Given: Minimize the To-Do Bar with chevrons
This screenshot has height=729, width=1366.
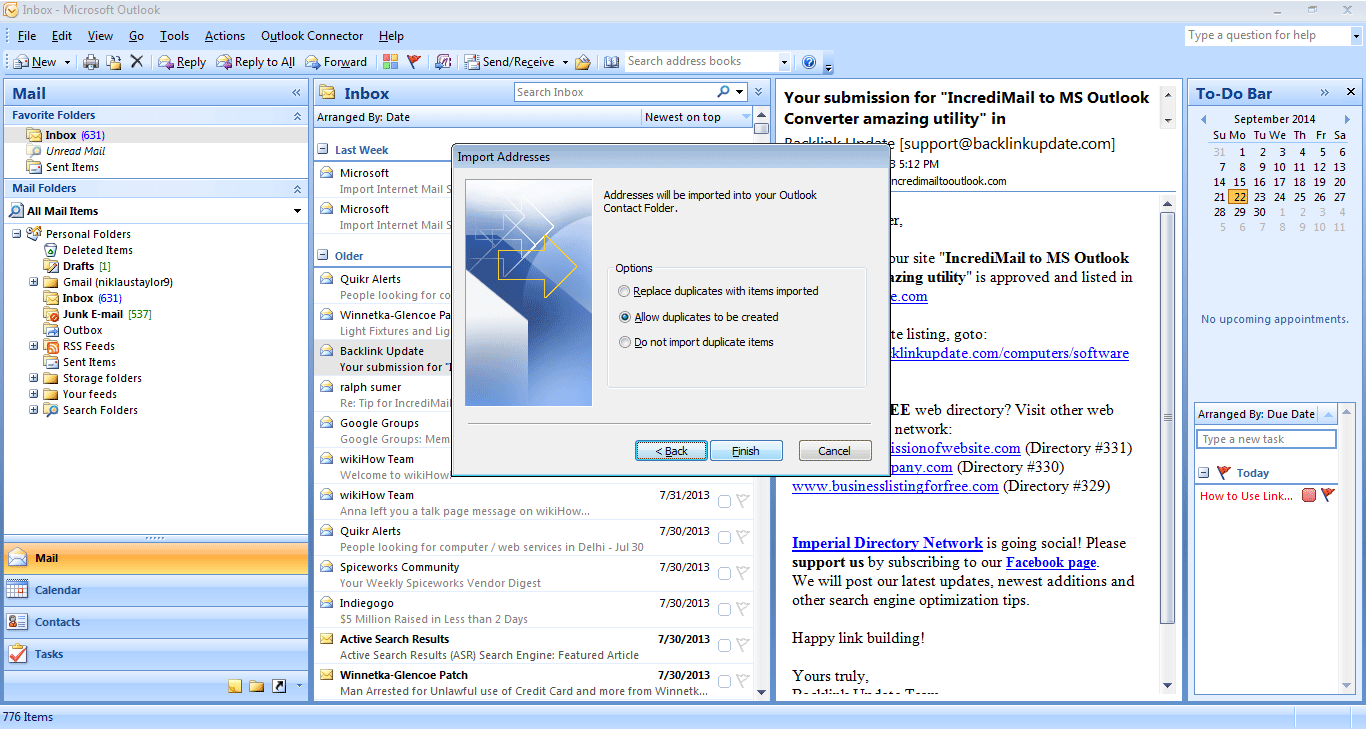Looking at the screenshot, I should [1325, 93].
